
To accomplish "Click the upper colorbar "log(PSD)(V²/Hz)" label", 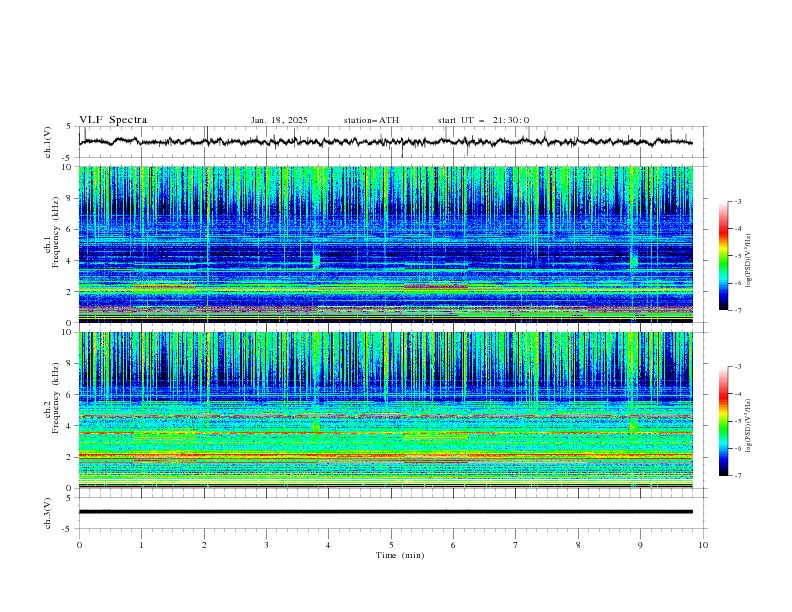I will tap(749, 260).
